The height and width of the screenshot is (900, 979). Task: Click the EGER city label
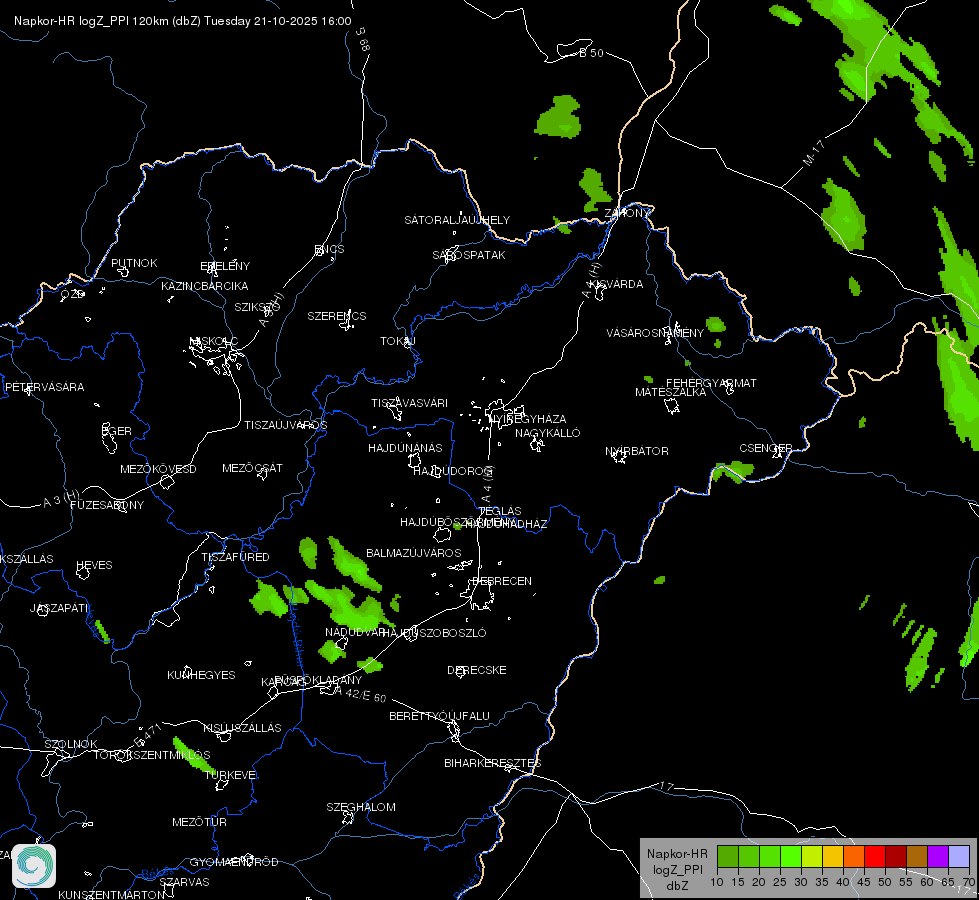tap(117, 431)
